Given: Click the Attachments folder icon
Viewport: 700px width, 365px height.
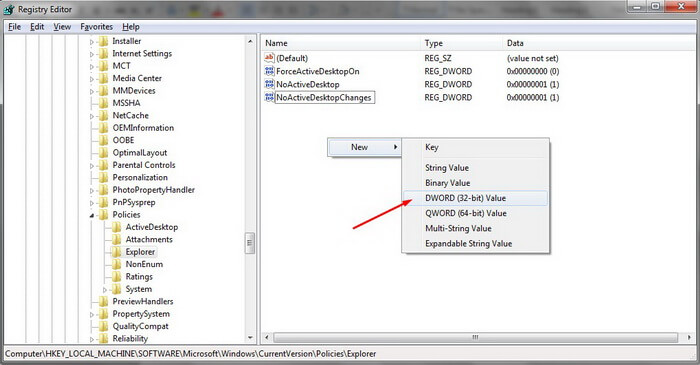Looking at the screenshot, I should 117,240.
